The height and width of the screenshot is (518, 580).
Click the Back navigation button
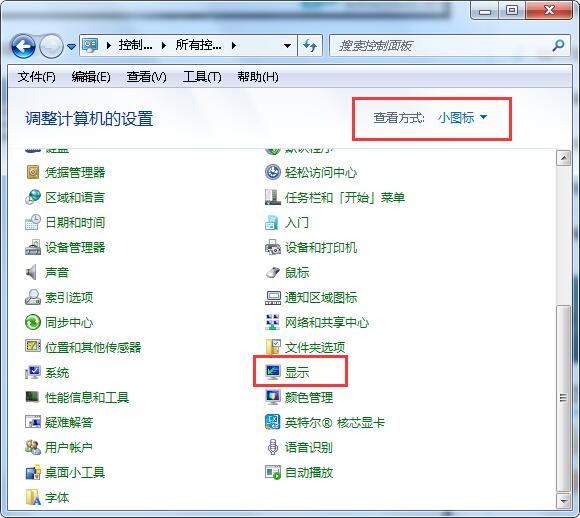click(23, 46)
